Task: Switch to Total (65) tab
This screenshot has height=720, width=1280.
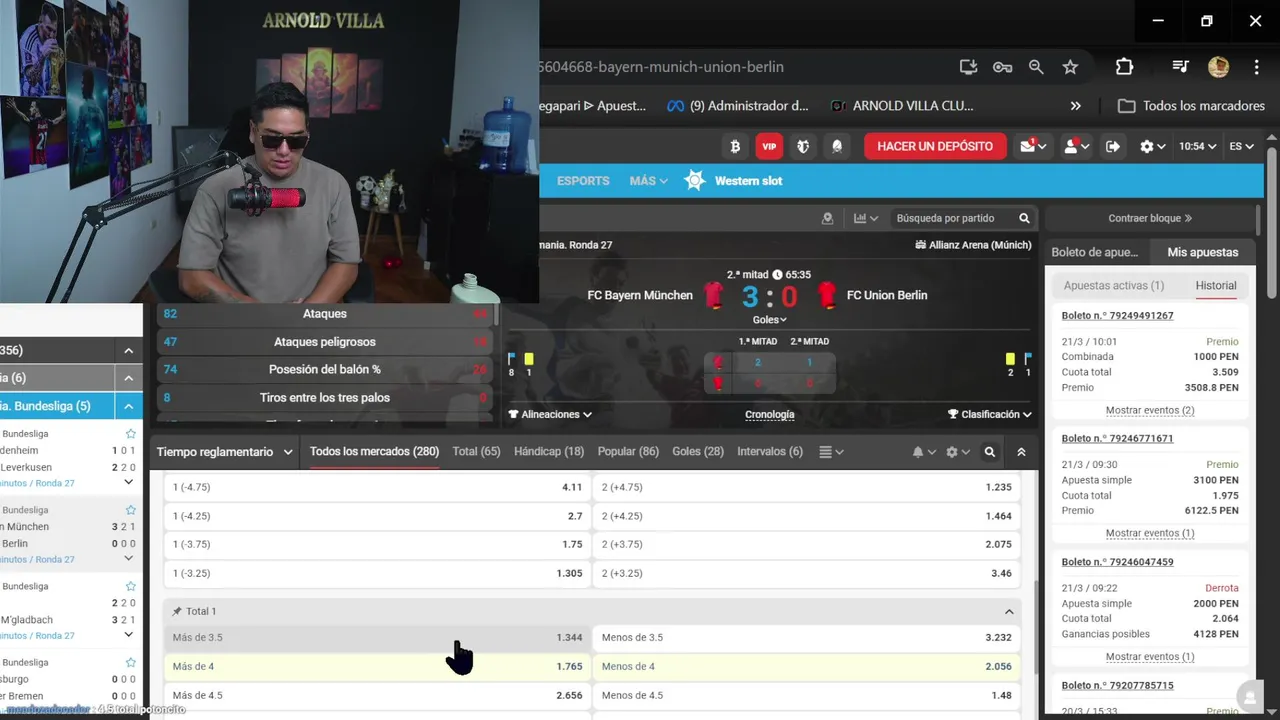Action: 476,452
